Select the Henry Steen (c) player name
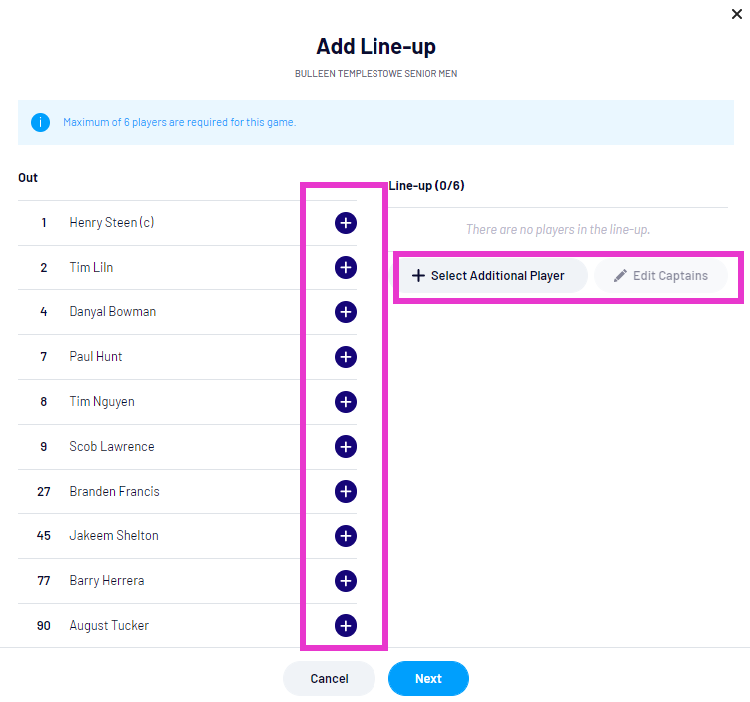The height and width of the screenshot is (702, 750). pyautogui.click(x=112, y=223)
